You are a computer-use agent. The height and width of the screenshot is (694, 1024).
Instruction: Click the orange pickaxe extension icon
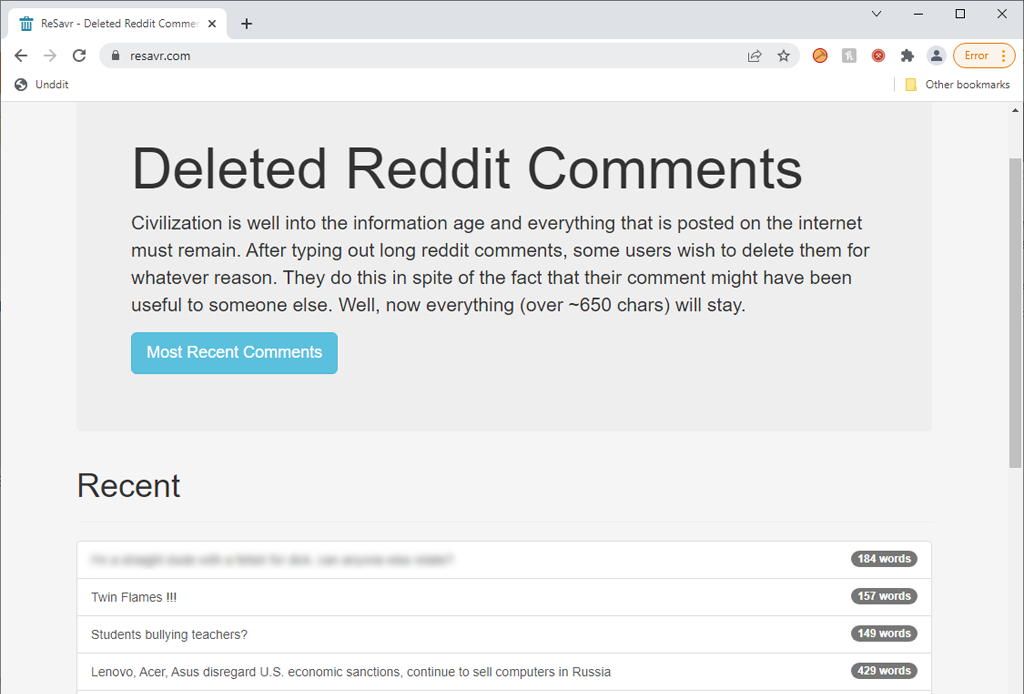[820, 56]
